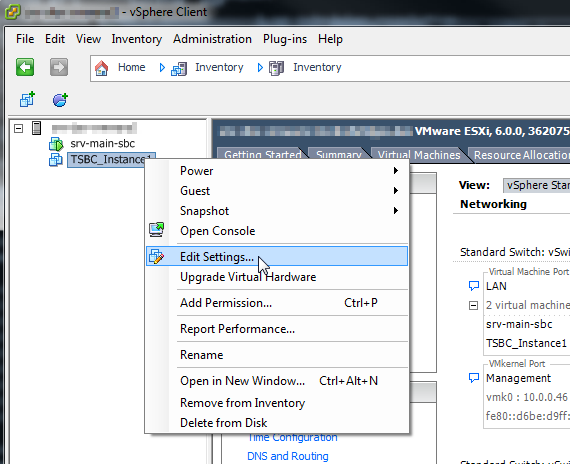
Task: Open the File menu
Action: [x=25, y=39]
